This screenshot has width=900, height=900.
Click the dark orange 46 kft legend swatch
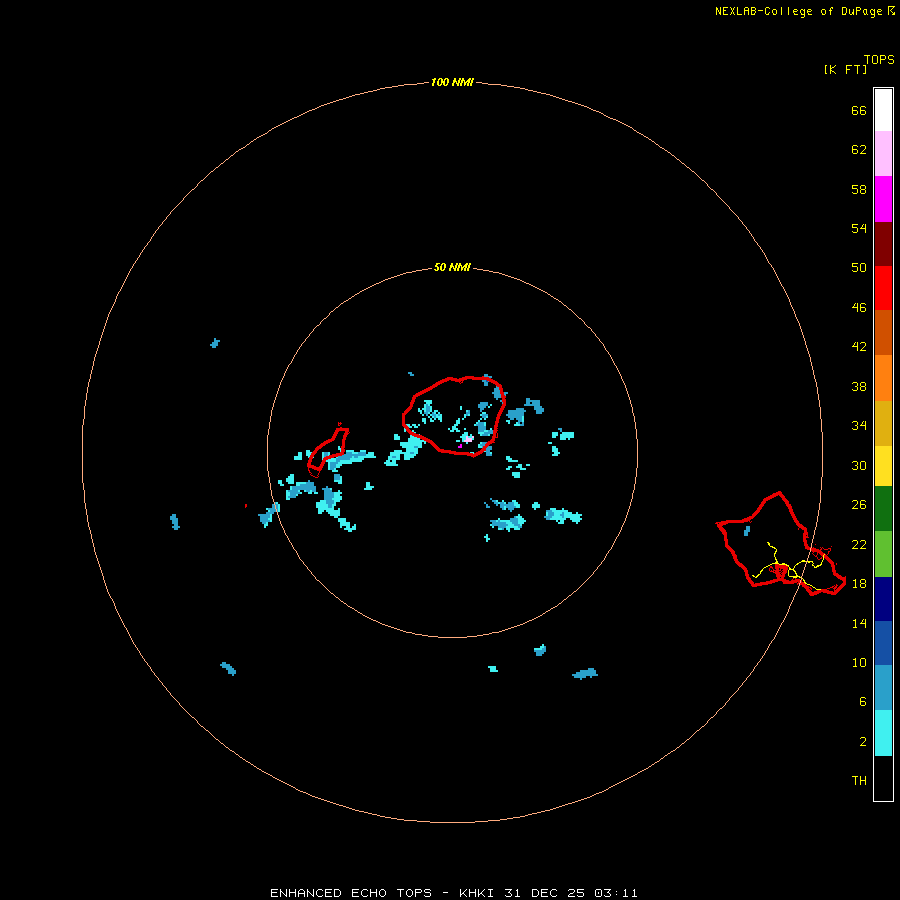point(883,333)
